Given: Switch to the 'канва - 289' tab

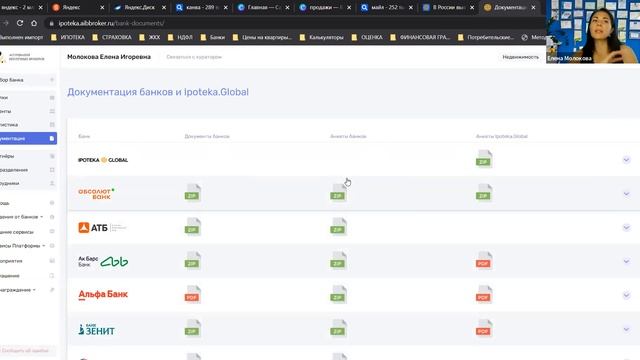Looking at the screenshot, I should coord(201,7).
